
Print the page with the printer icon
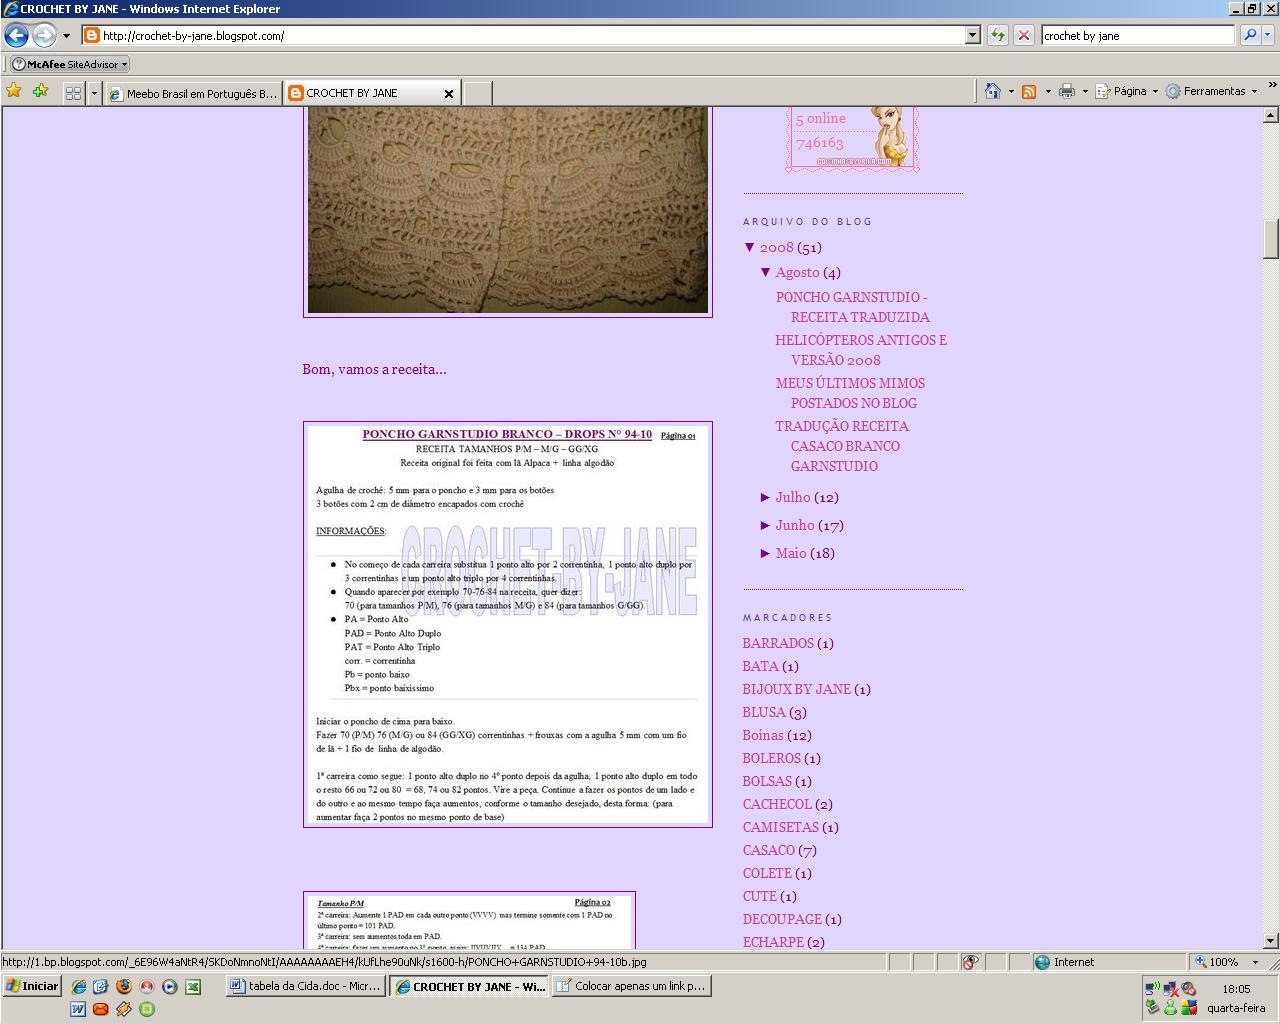(1067, 91)
